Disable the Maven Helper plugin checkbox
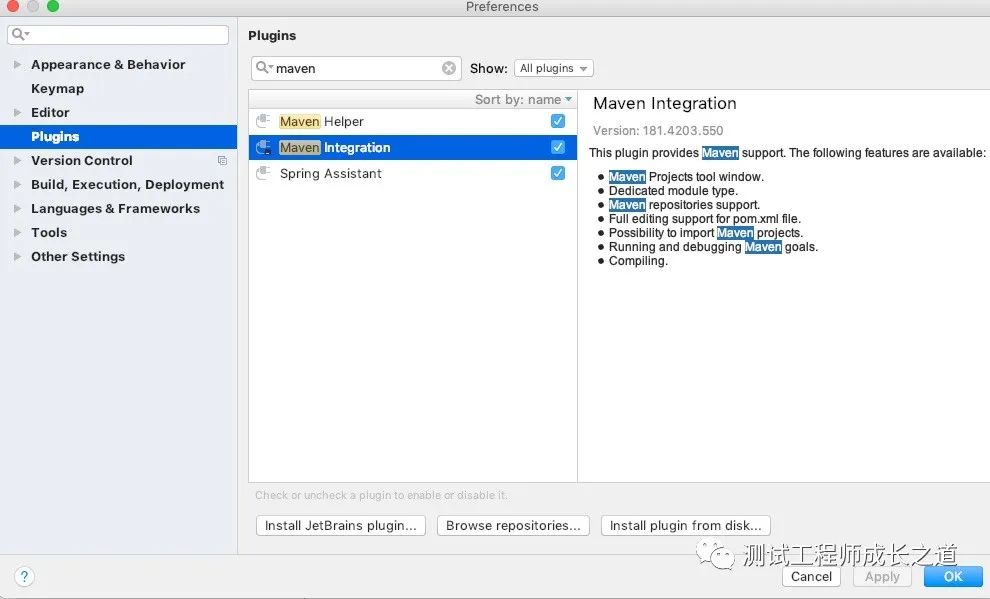The width and height of the screenshot is (990, 599). click(558, 121)
